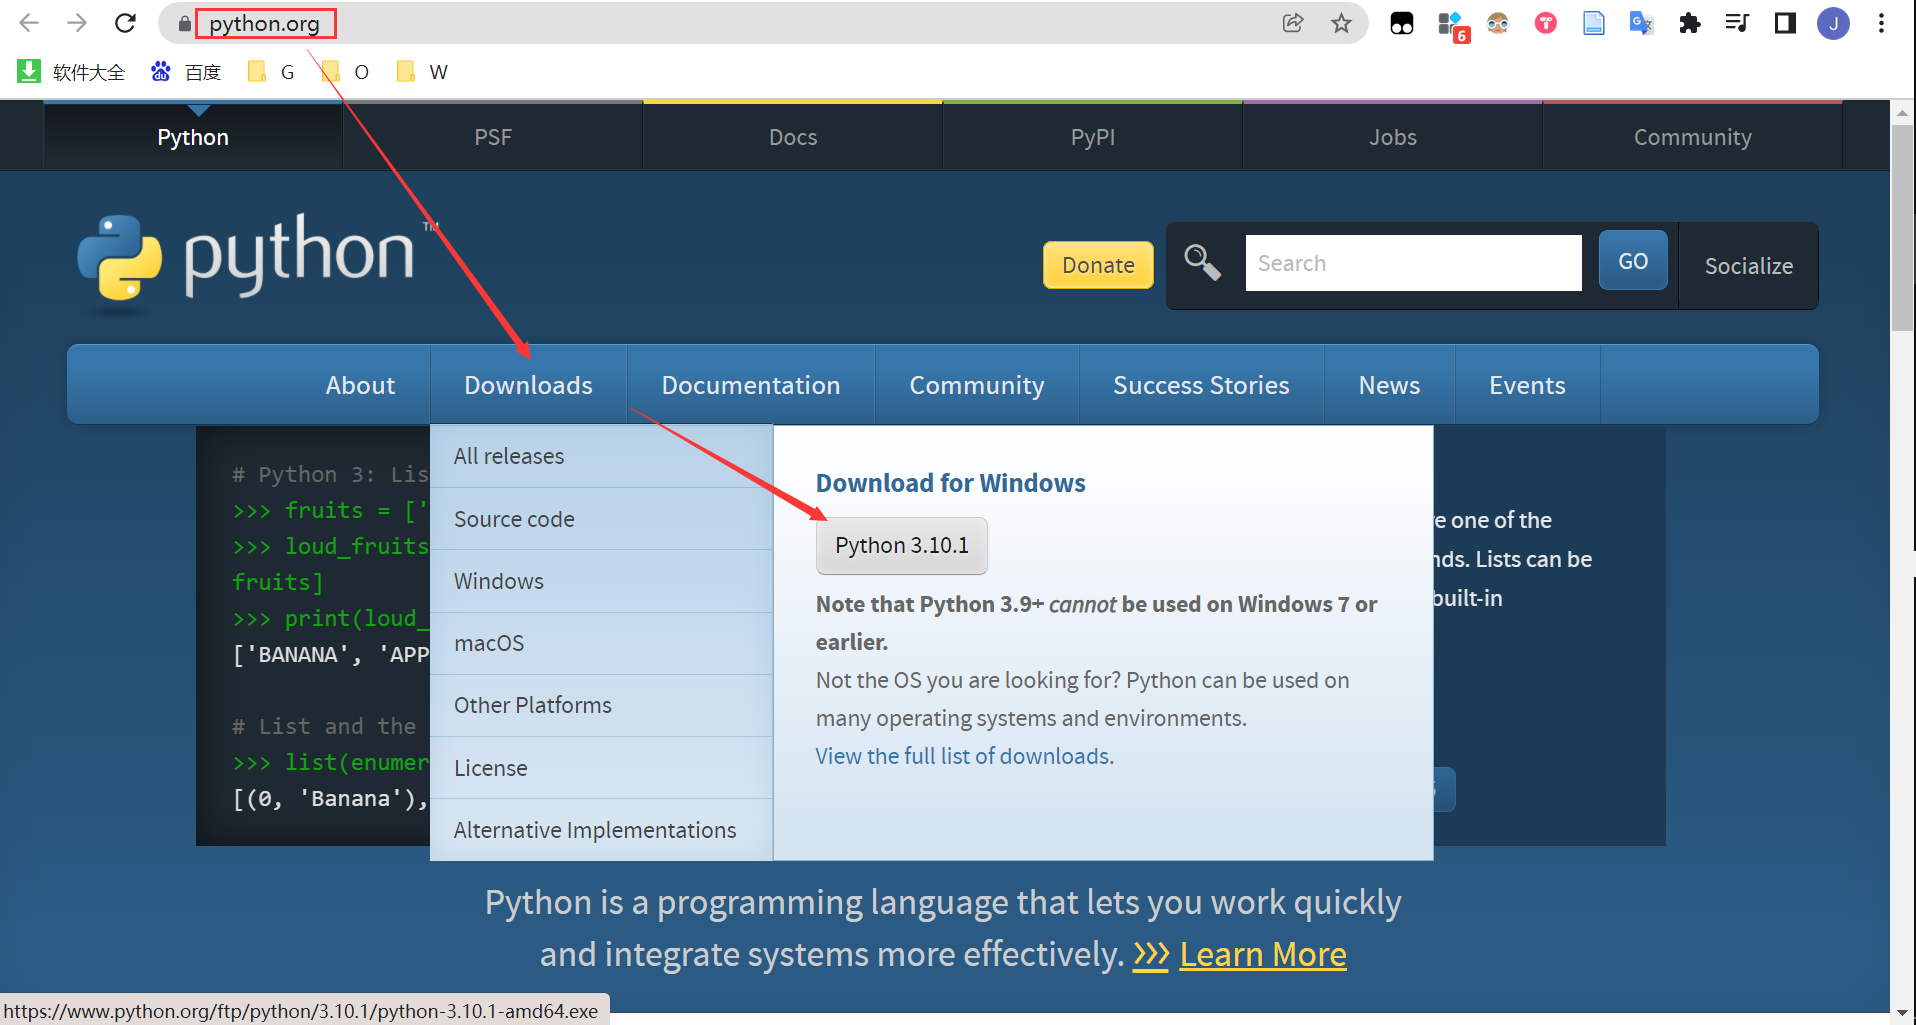Reload the page with refresh icon
The width and height of the screenshot is (1916, 1025).
125,23
